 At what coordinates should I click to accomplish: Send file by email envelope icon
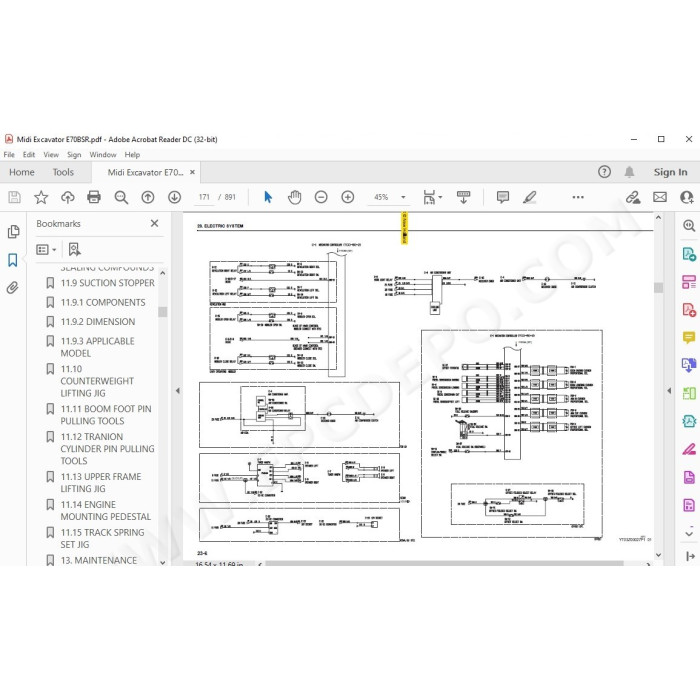click(660, 197)
